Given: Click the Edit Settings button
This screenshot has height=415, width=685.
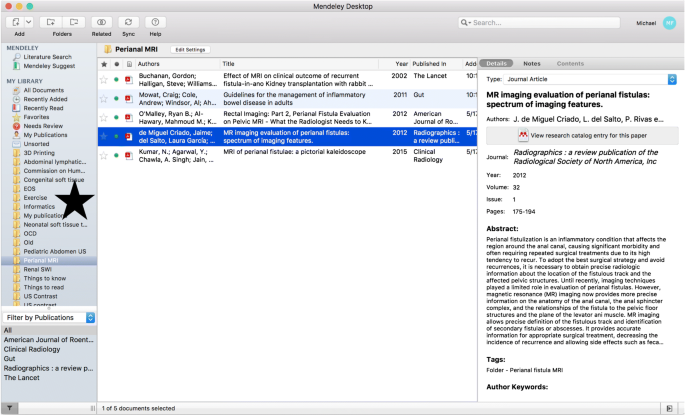Looking at the screenshot, I should 190,50.
